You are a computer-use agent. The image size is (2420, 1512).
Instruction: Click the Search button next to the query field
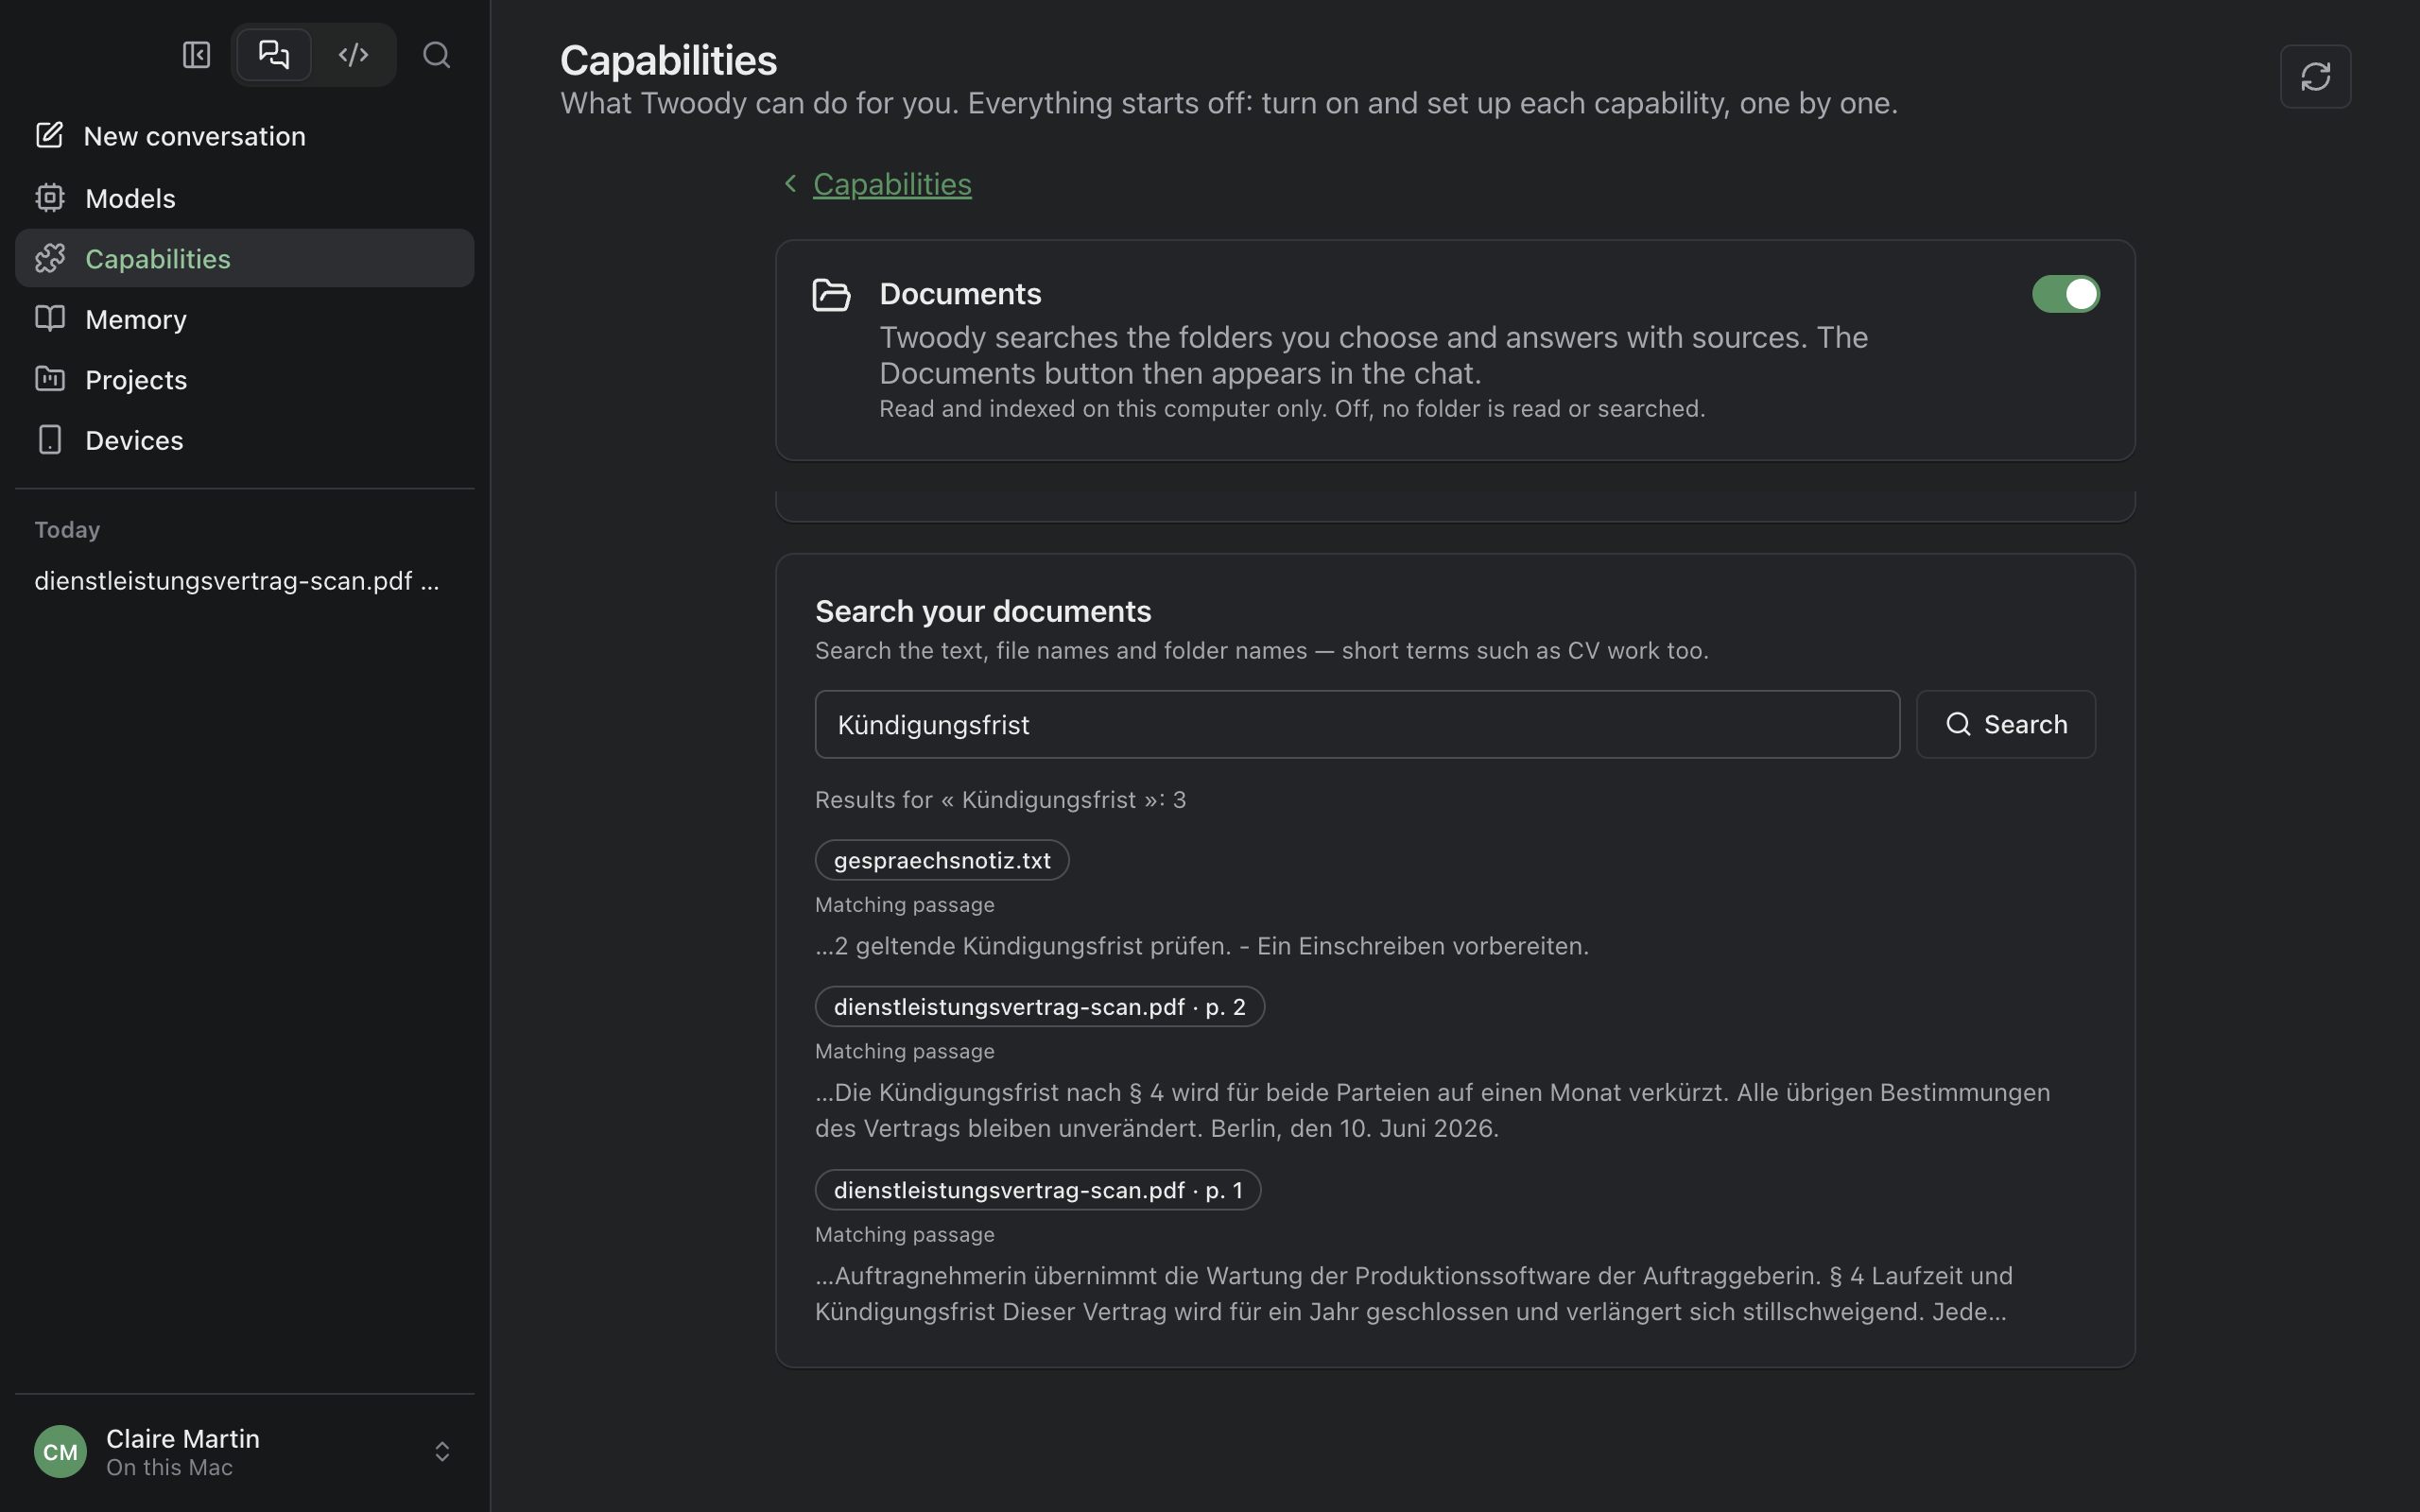[x=2005, y=724]
